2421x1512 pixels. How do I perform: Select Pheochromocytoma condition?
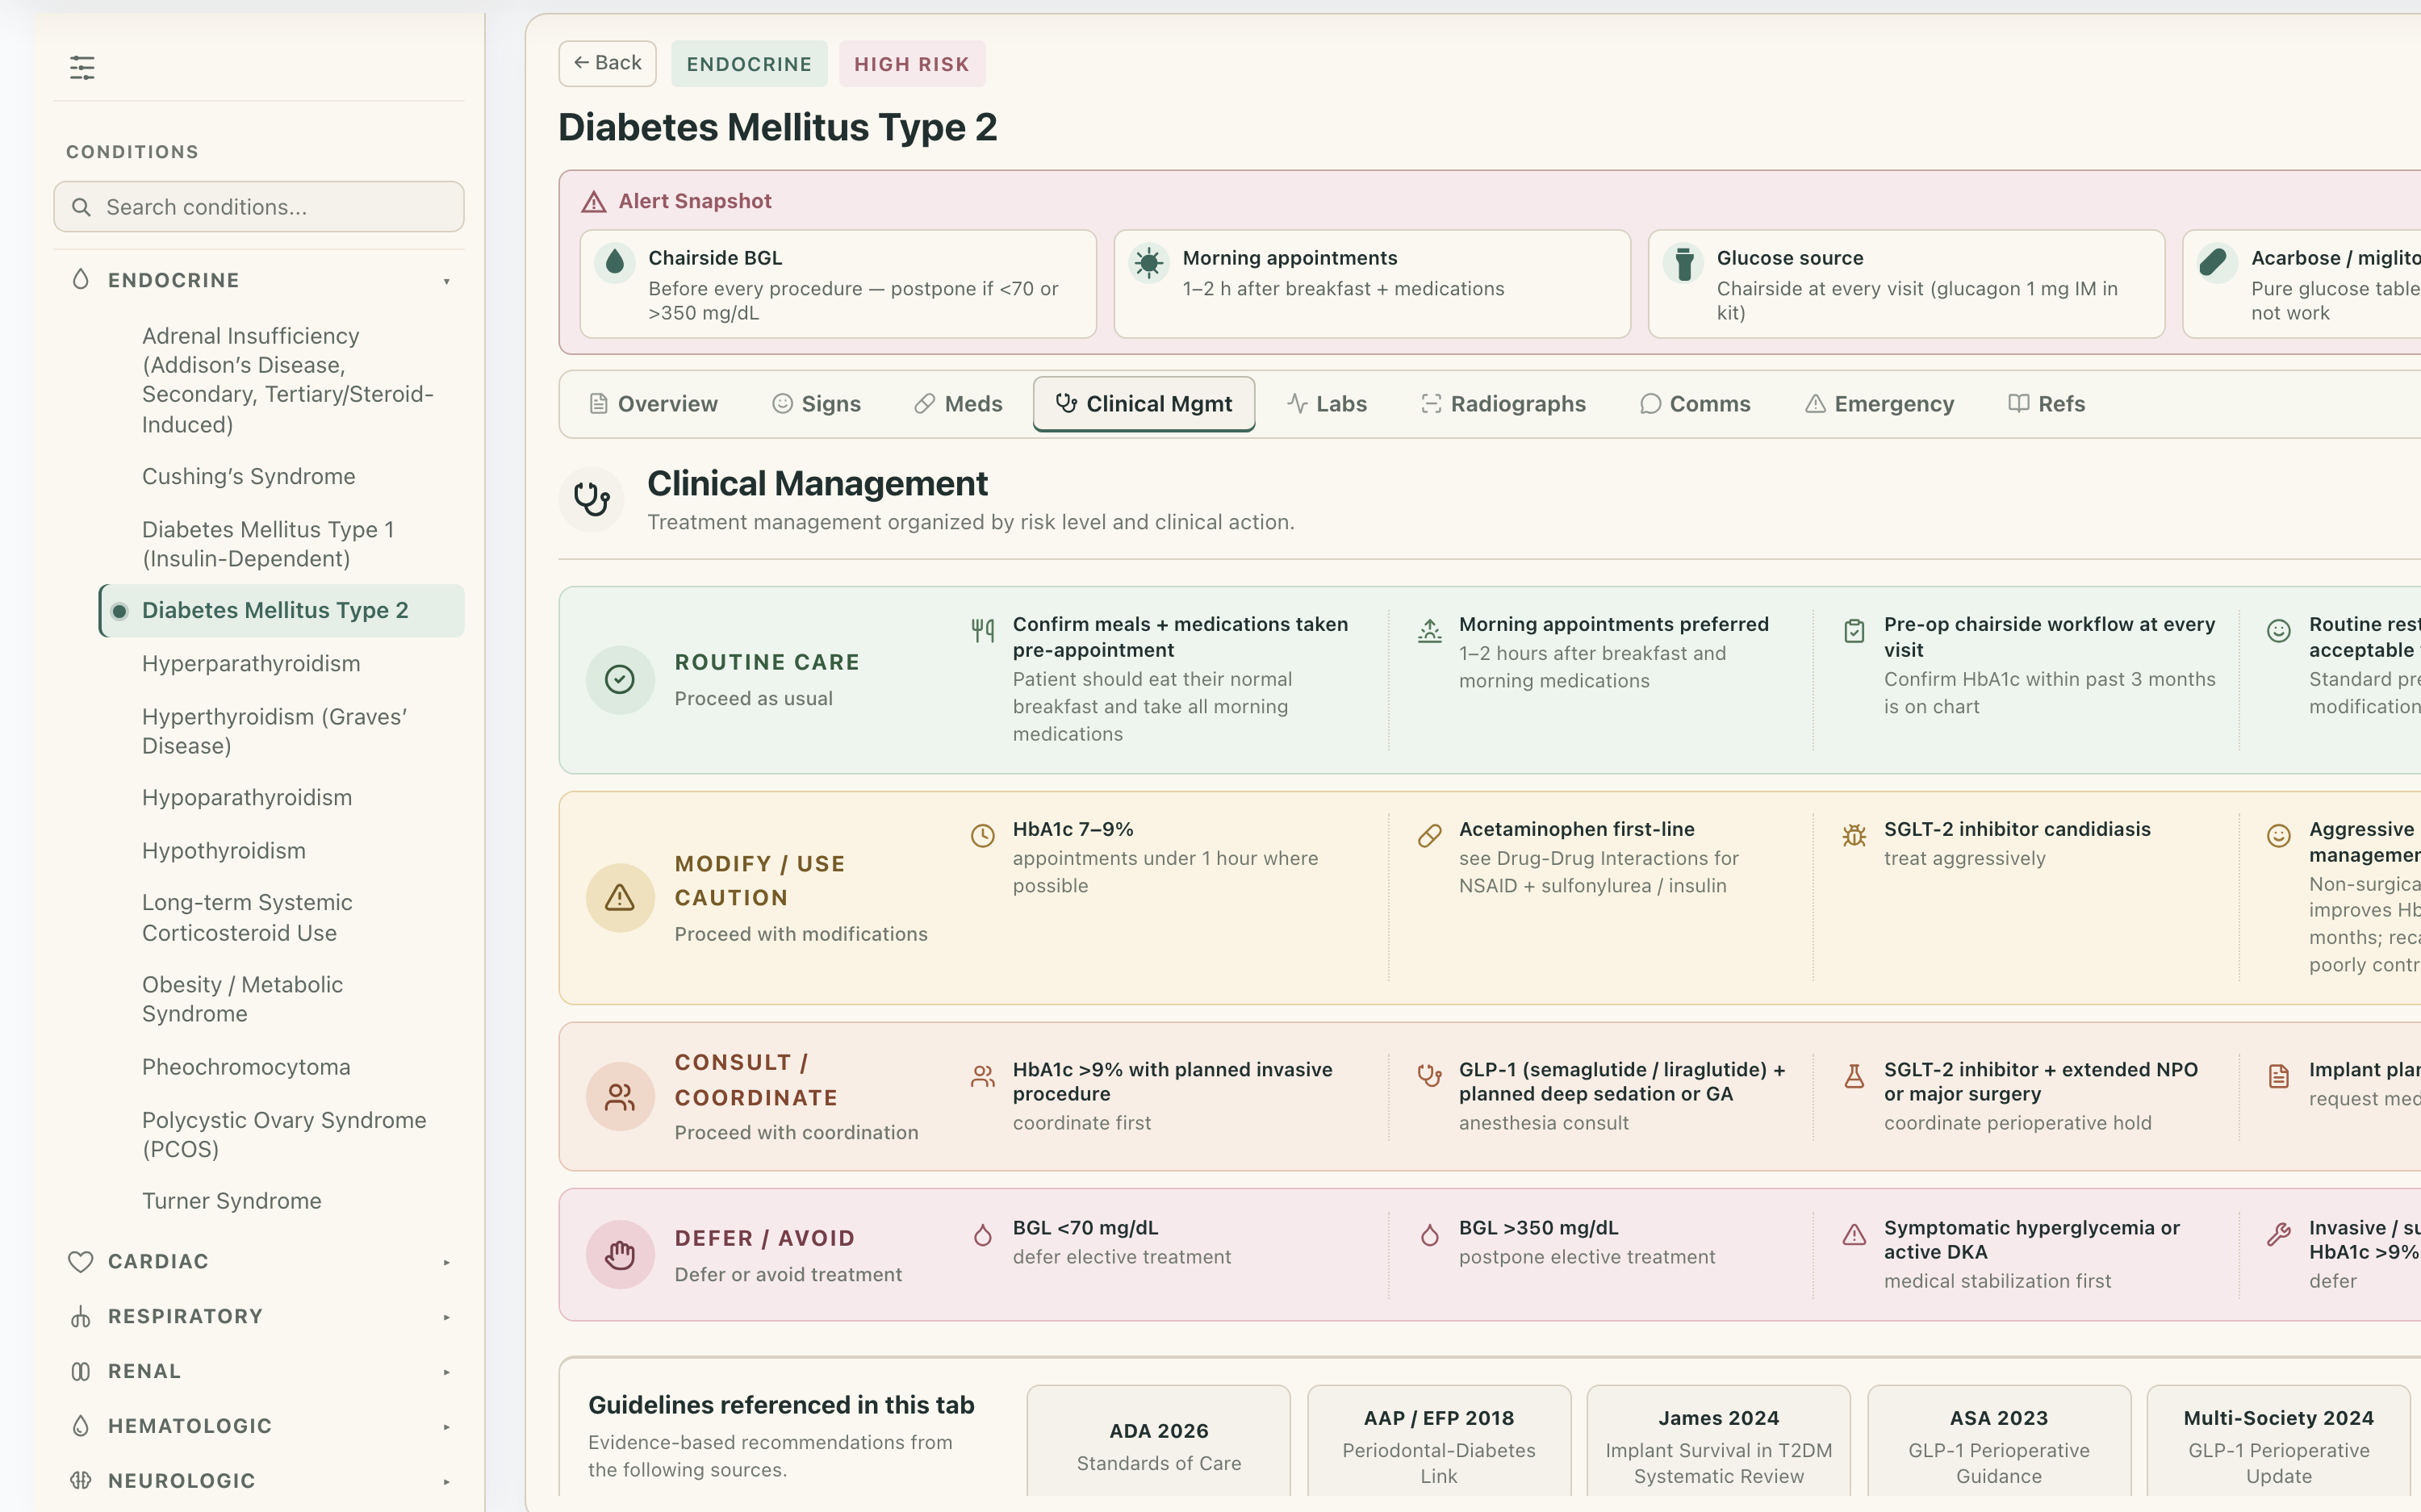[282, 1067]
